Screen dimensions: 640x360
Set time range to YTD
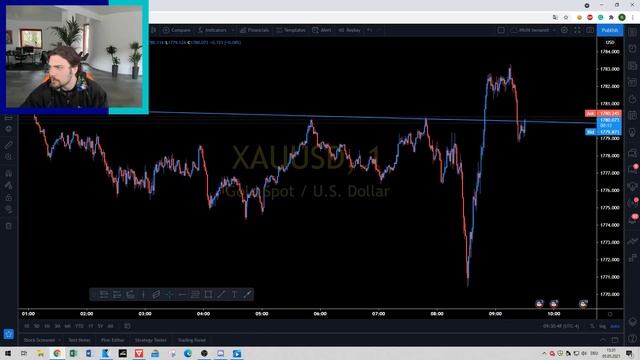79,326
